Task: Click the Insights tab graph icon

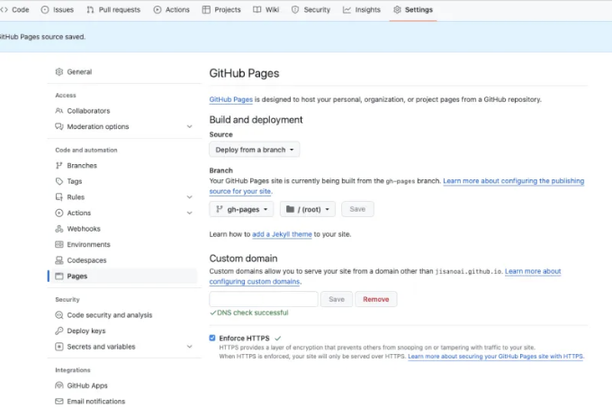Action: pyautogui.click(x=347, y=10)
